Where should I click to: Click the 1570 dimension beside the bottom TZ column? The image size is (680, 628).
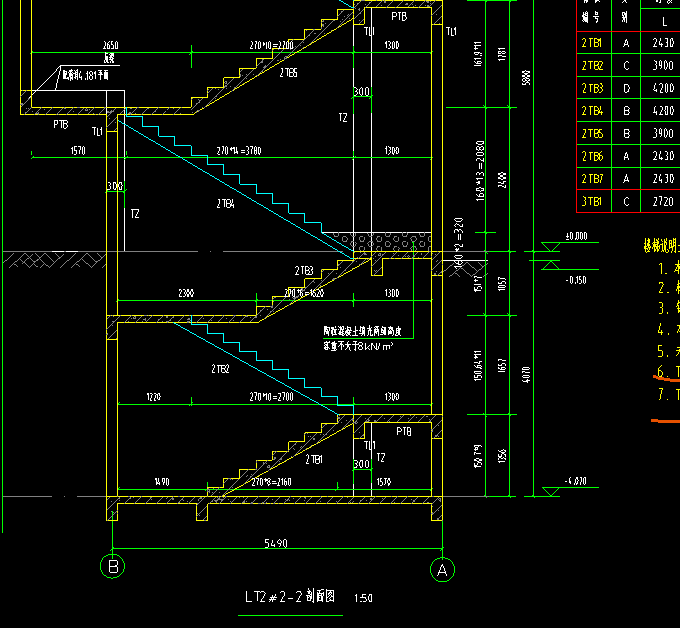point(384,482)
